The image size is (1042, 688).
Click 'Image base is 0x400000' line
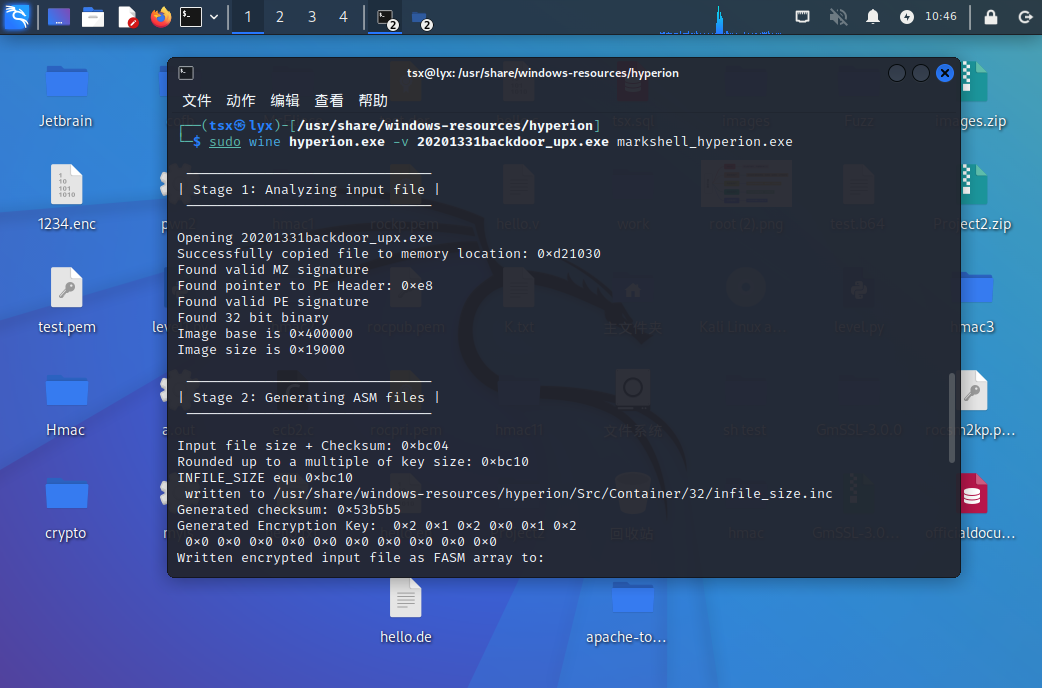coord(265,334)
